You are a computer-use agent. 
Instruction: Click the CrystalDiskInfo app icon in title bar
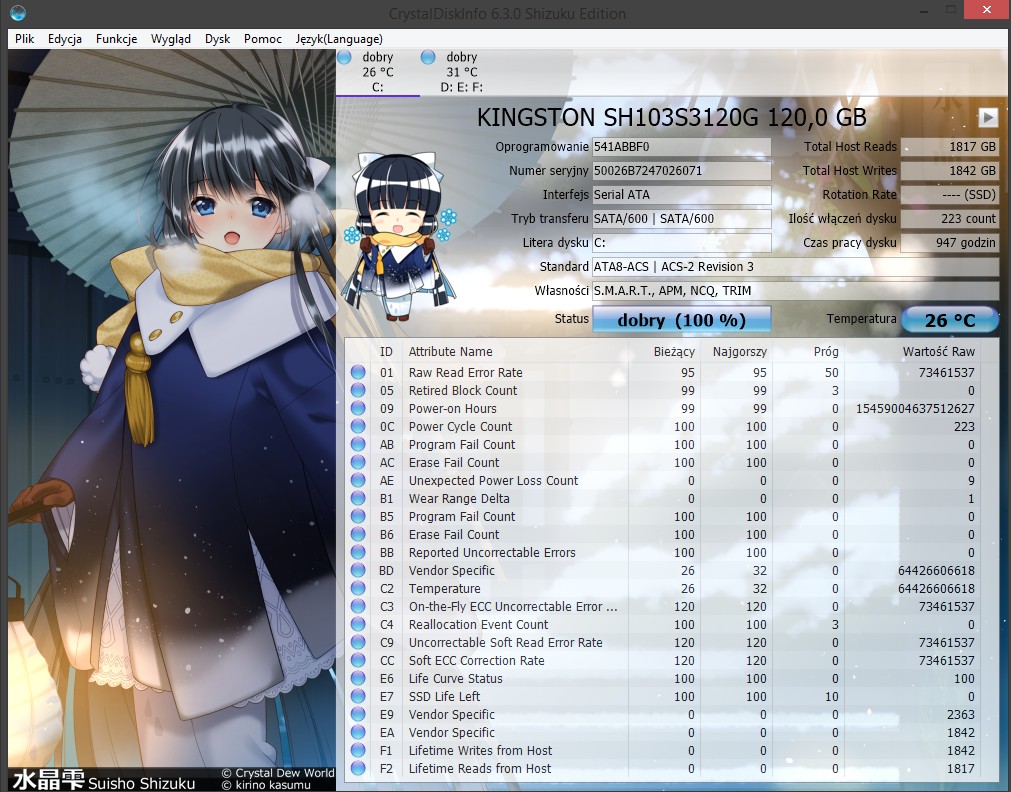click(x=18, y=12)
